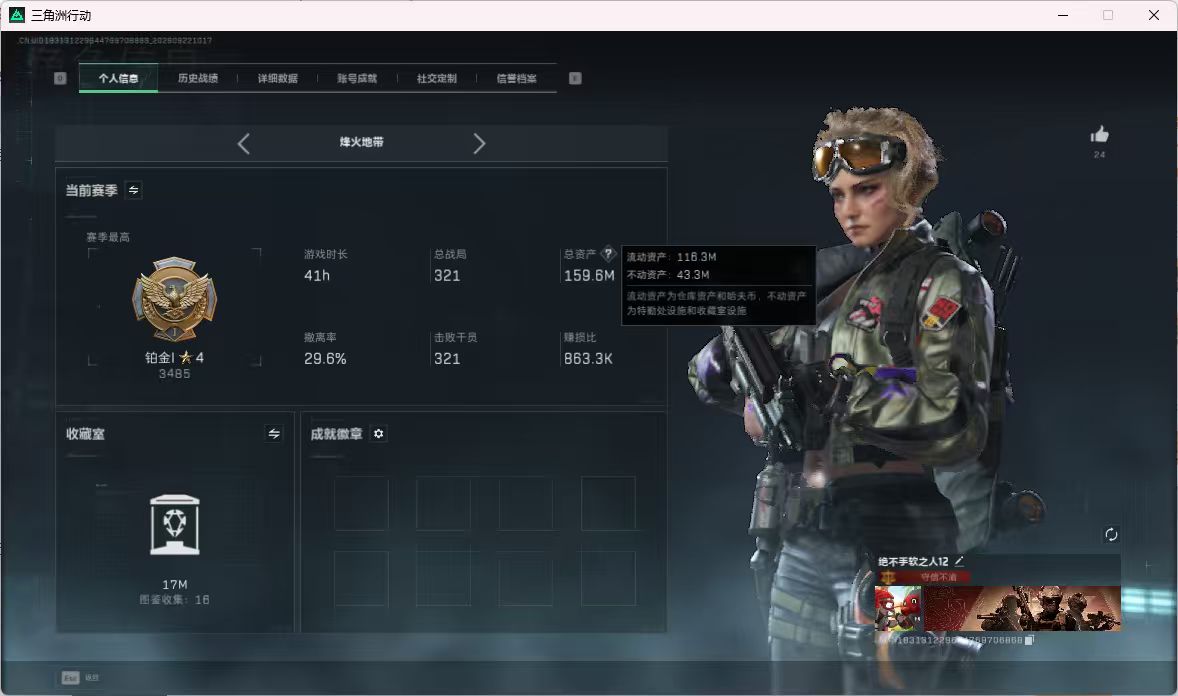Click the 流动资产: 116.3M tooltip line
The image size is (1178, 696).
coord(672,257)
